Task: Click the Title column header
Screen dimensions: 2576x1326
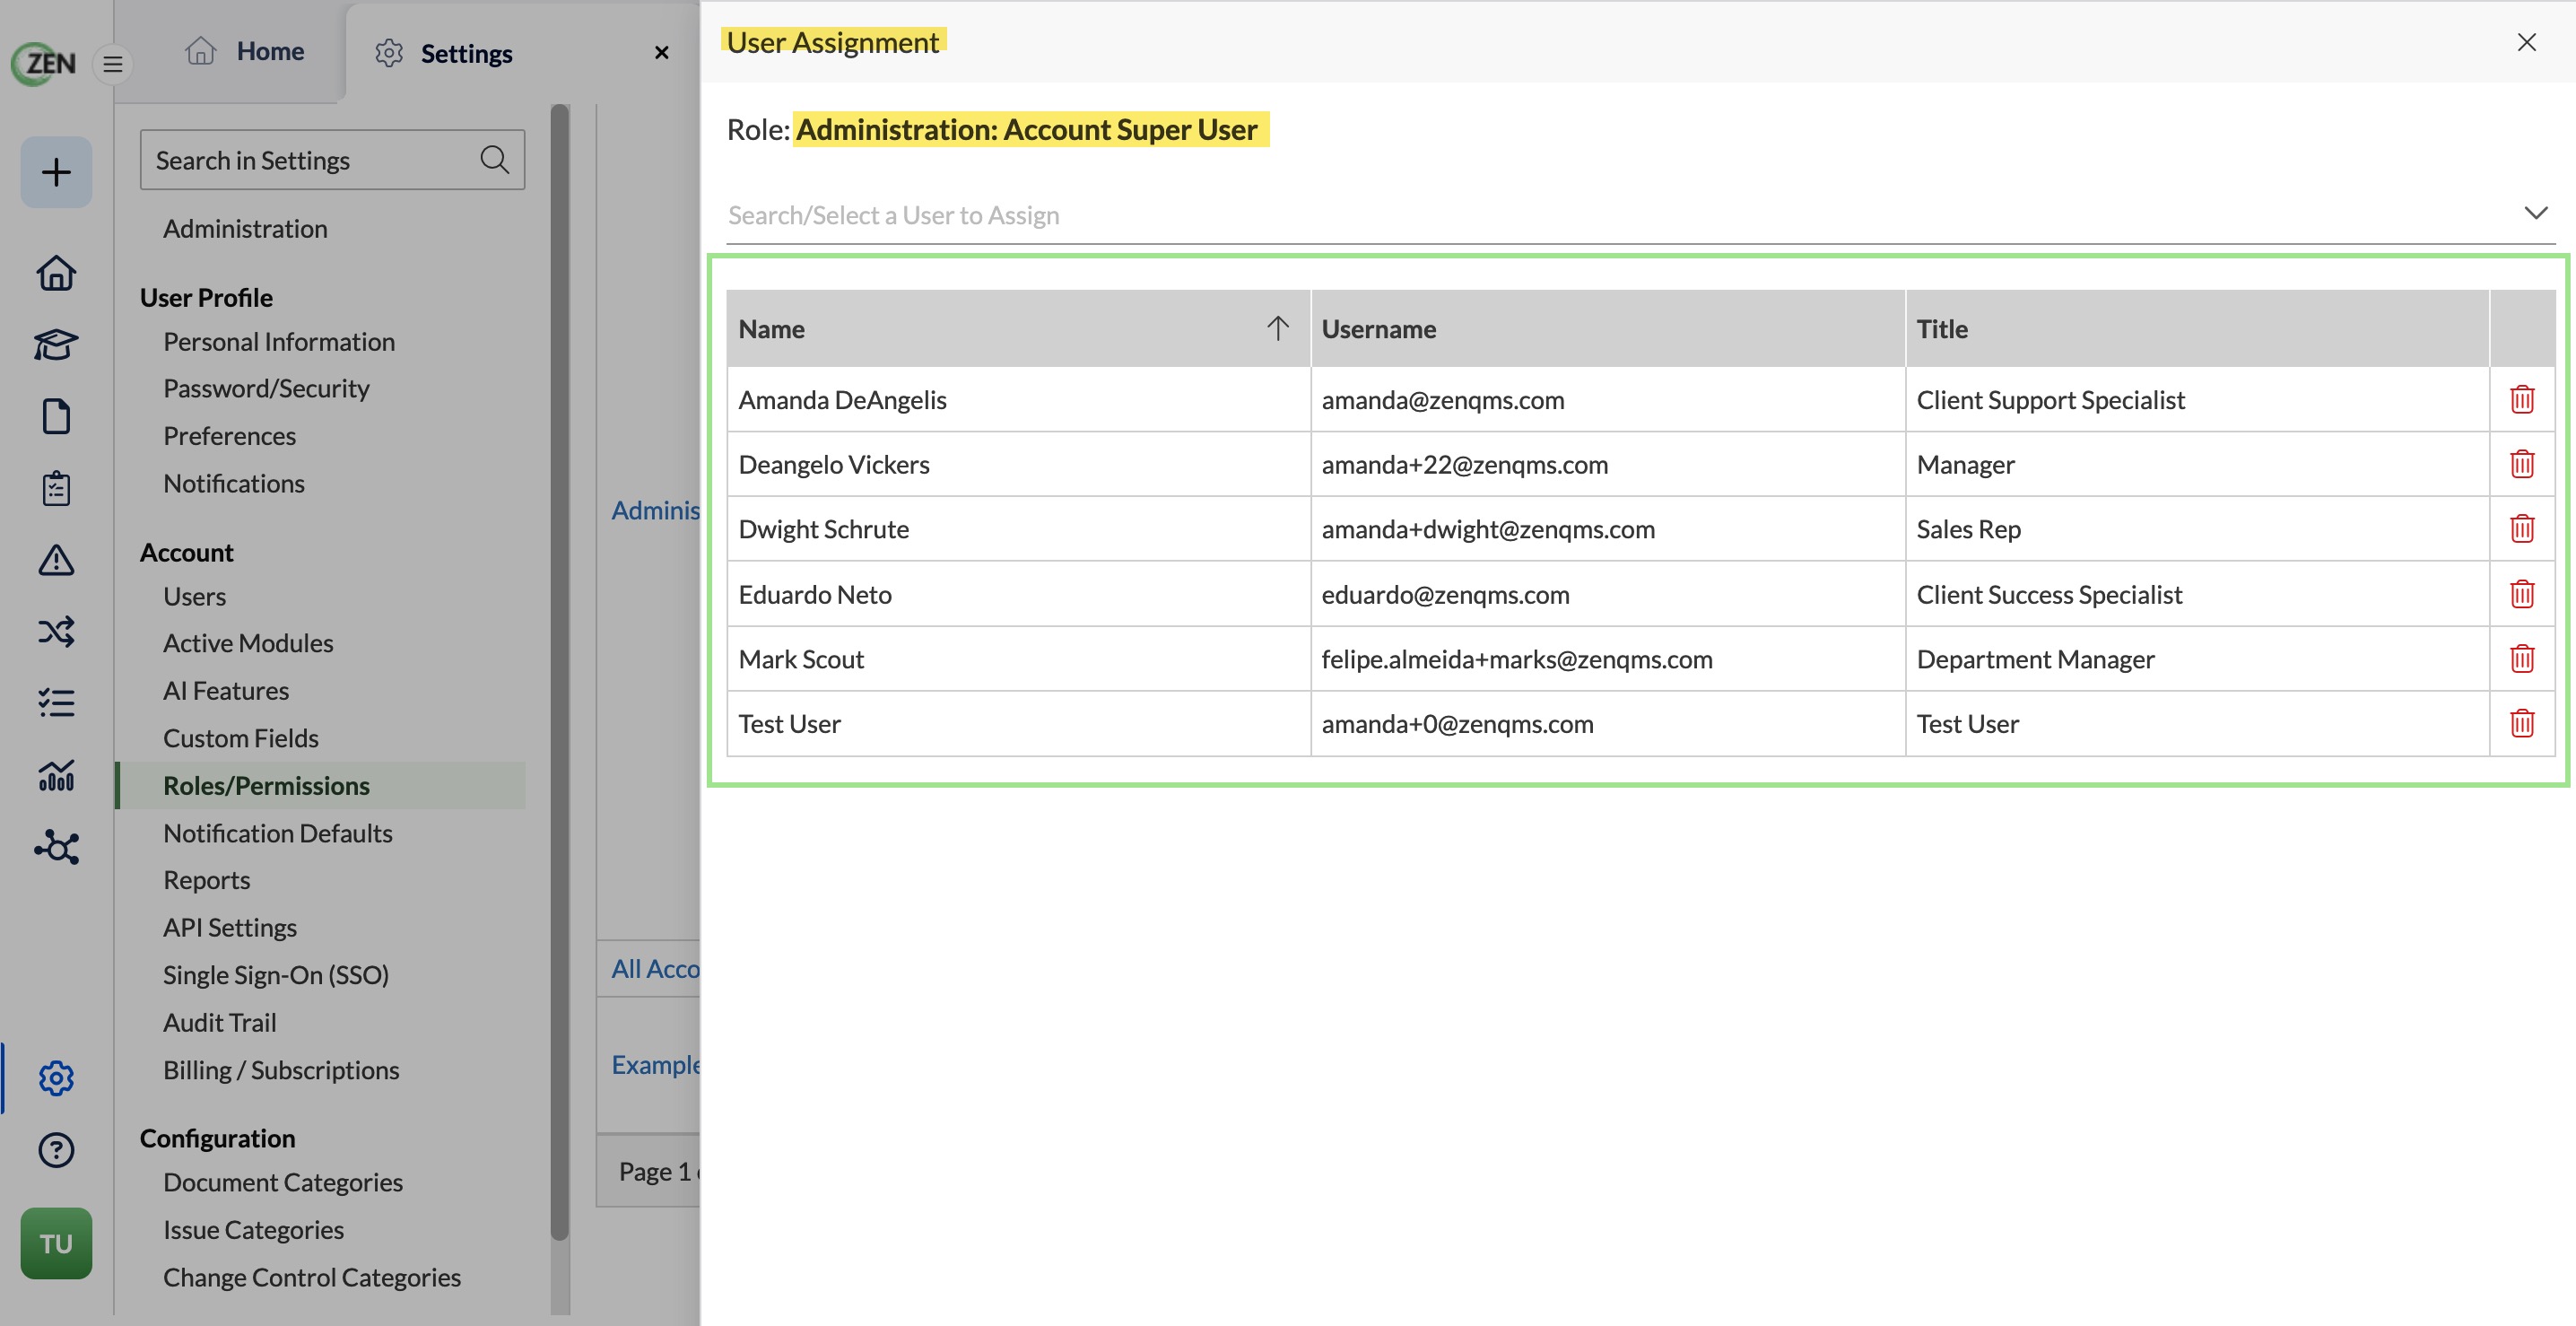Action: coord(2196,329)
